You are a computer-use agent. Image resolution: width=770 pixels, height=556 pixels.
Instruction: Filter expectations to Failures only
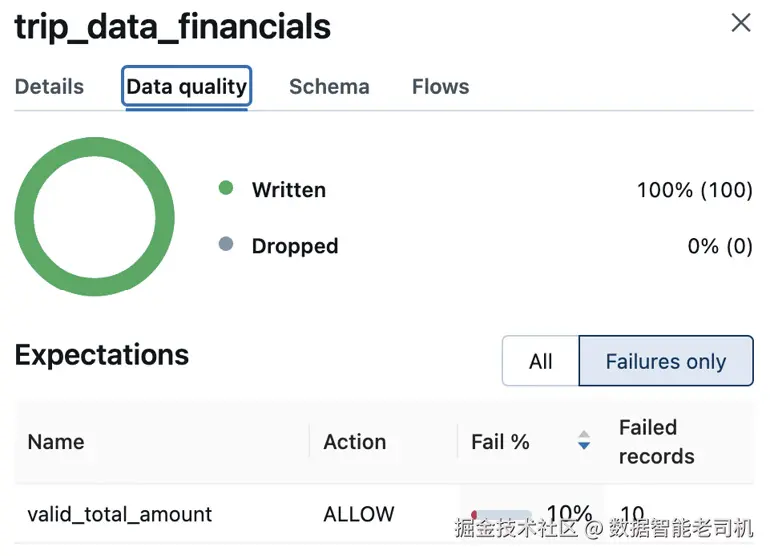tap(666, 361)
